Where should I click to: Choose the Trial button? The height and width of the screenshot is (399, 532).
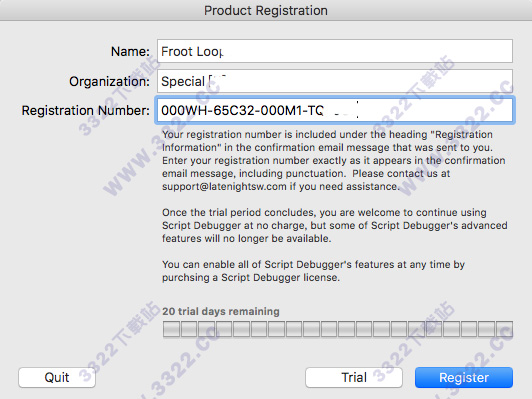[354, 377]
